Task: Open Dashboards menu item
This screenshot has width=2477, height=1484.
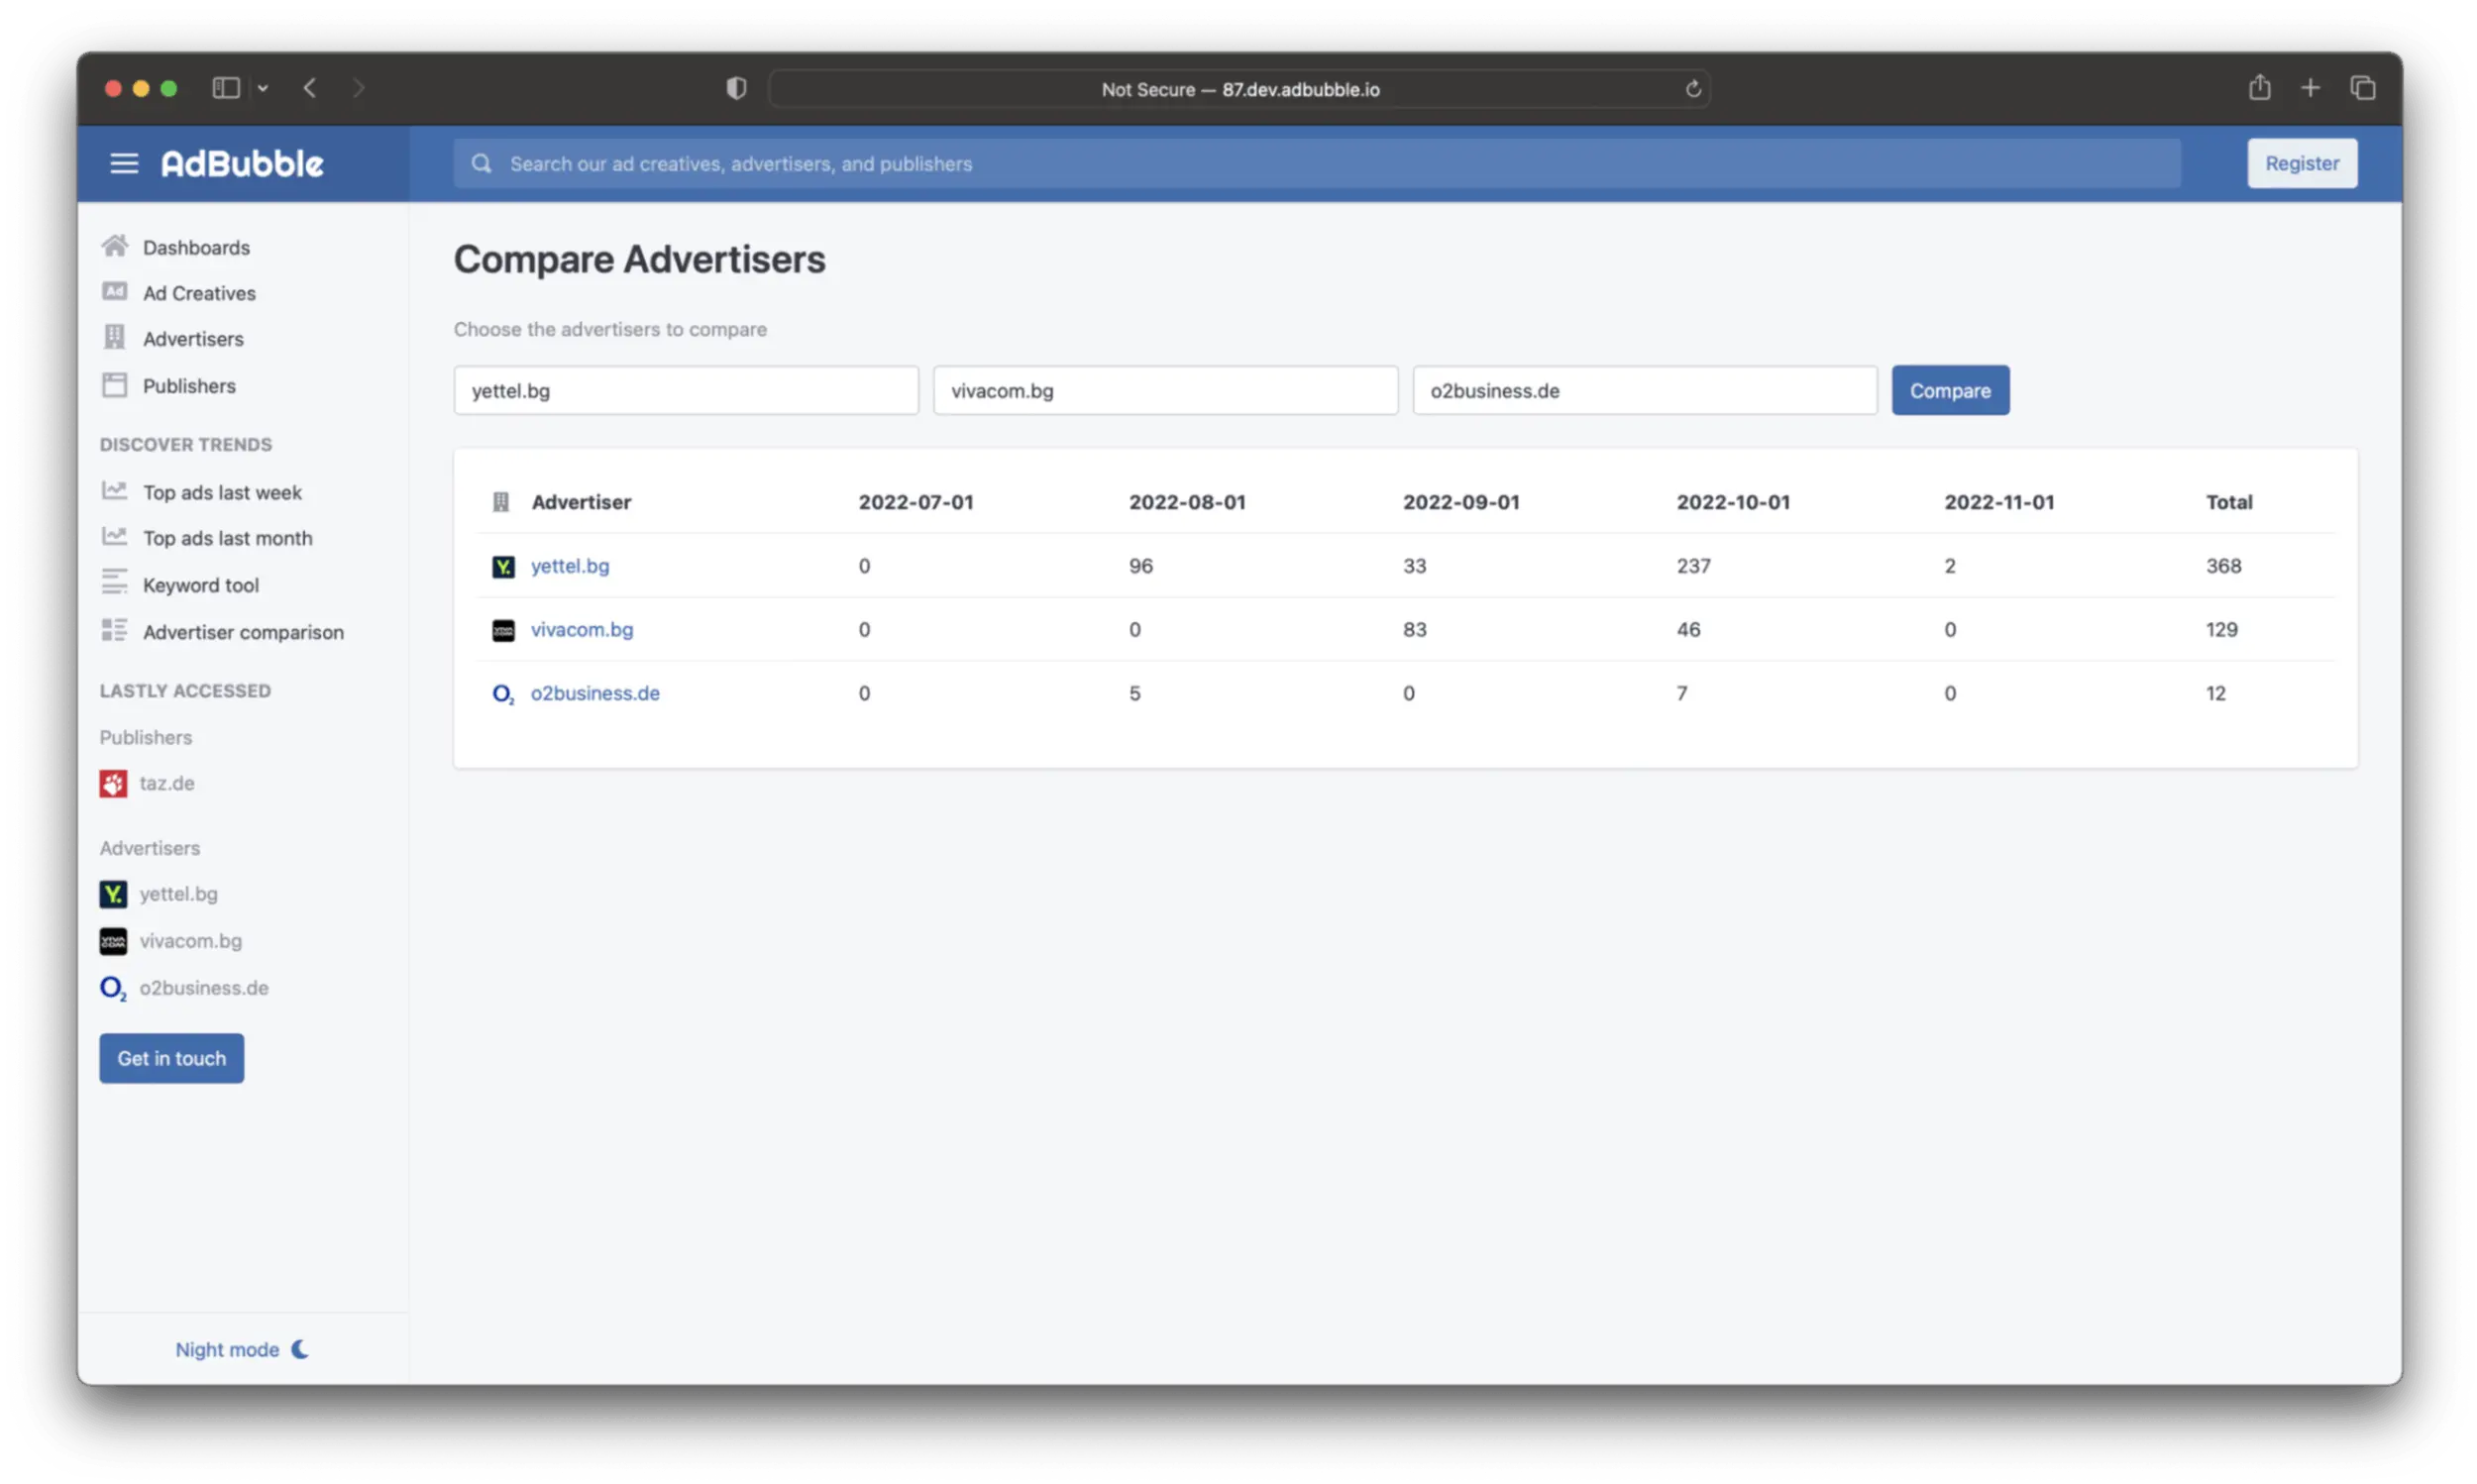Action: click(196, 247)
